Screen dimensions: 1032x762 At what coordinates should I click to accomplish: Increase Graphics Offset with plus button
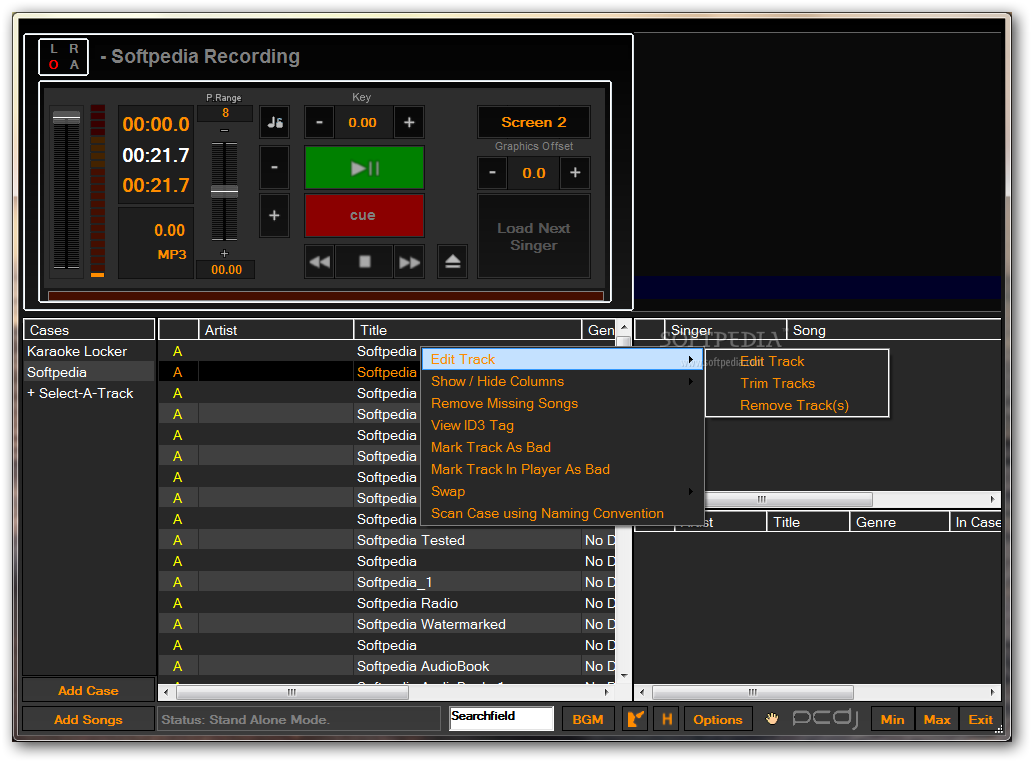click(575, 172)
